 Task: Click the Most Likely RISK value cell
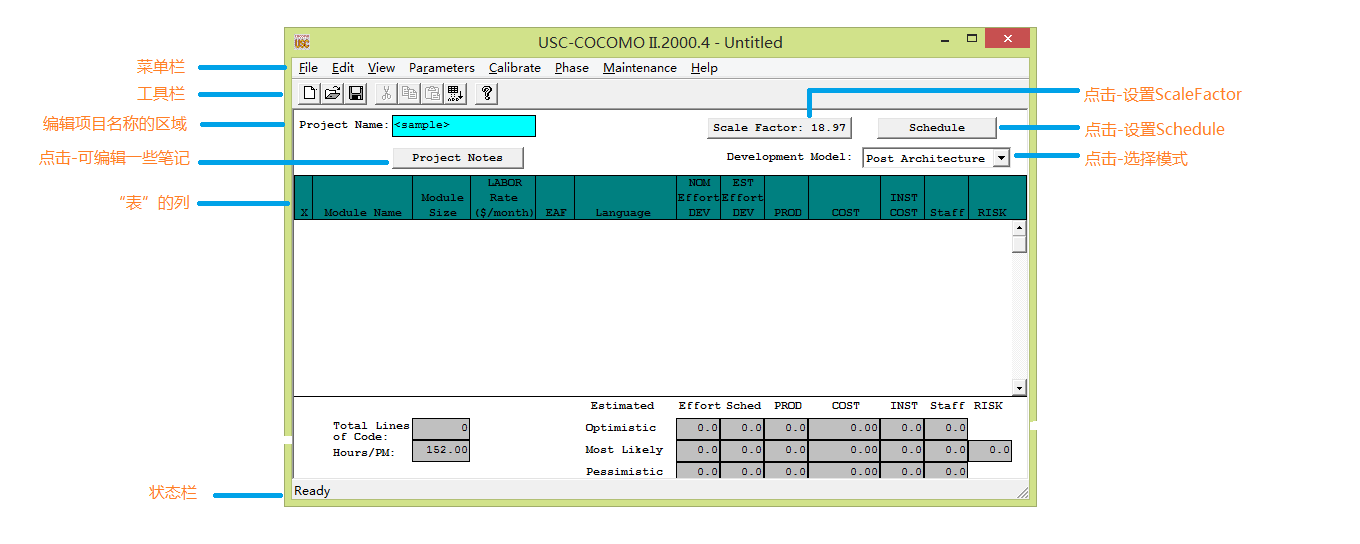tap(990, 450)
